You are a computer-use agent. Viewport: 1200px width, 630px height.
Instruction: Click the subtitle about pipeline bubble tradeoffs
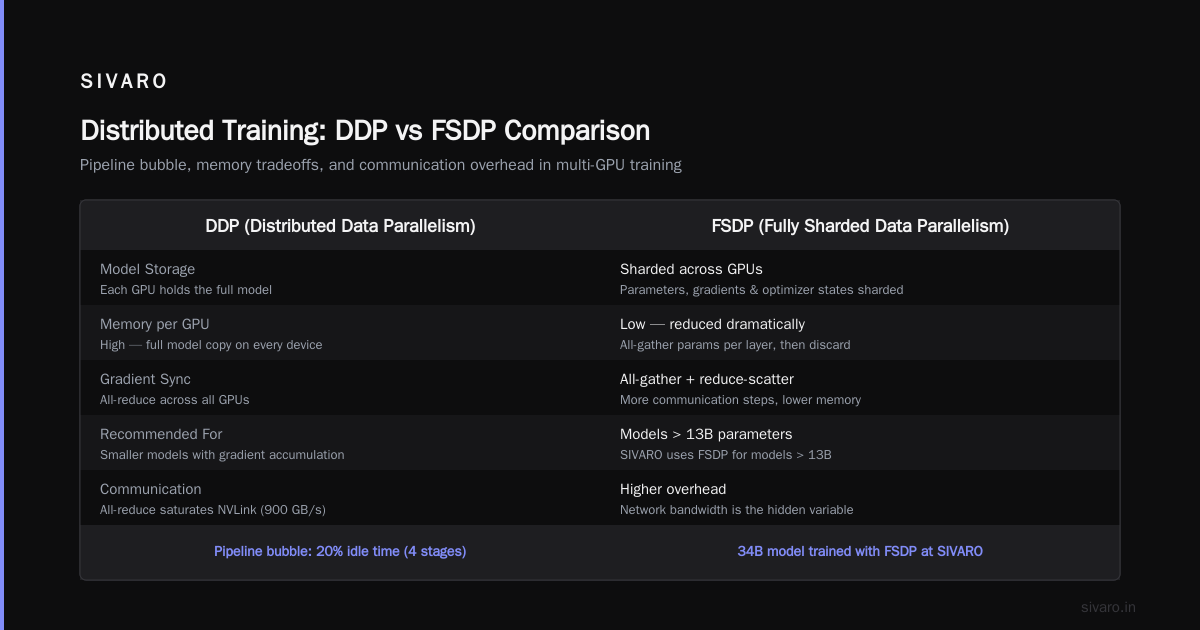[x=381, y=165]
